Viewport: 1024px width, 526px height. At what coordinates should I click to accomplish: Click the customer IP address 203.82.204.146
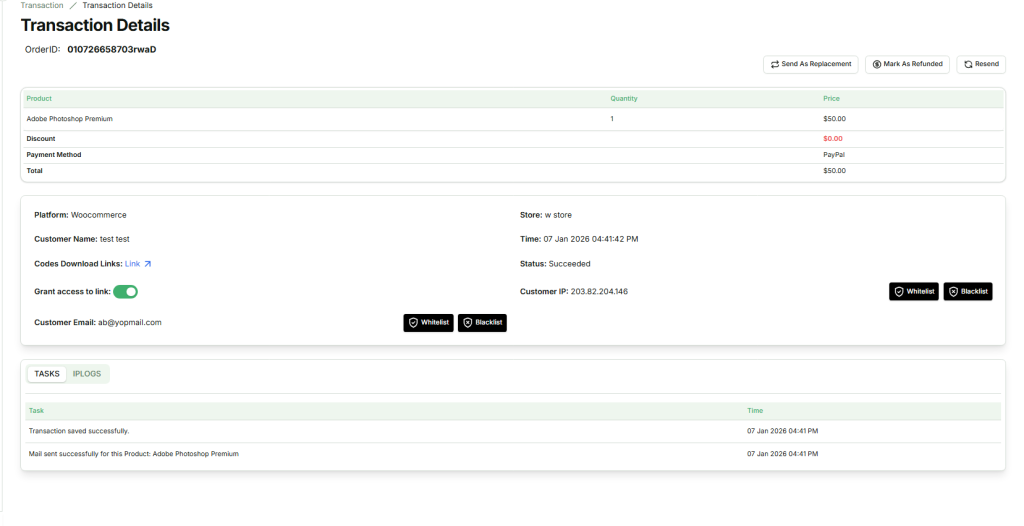pos(599,292)
